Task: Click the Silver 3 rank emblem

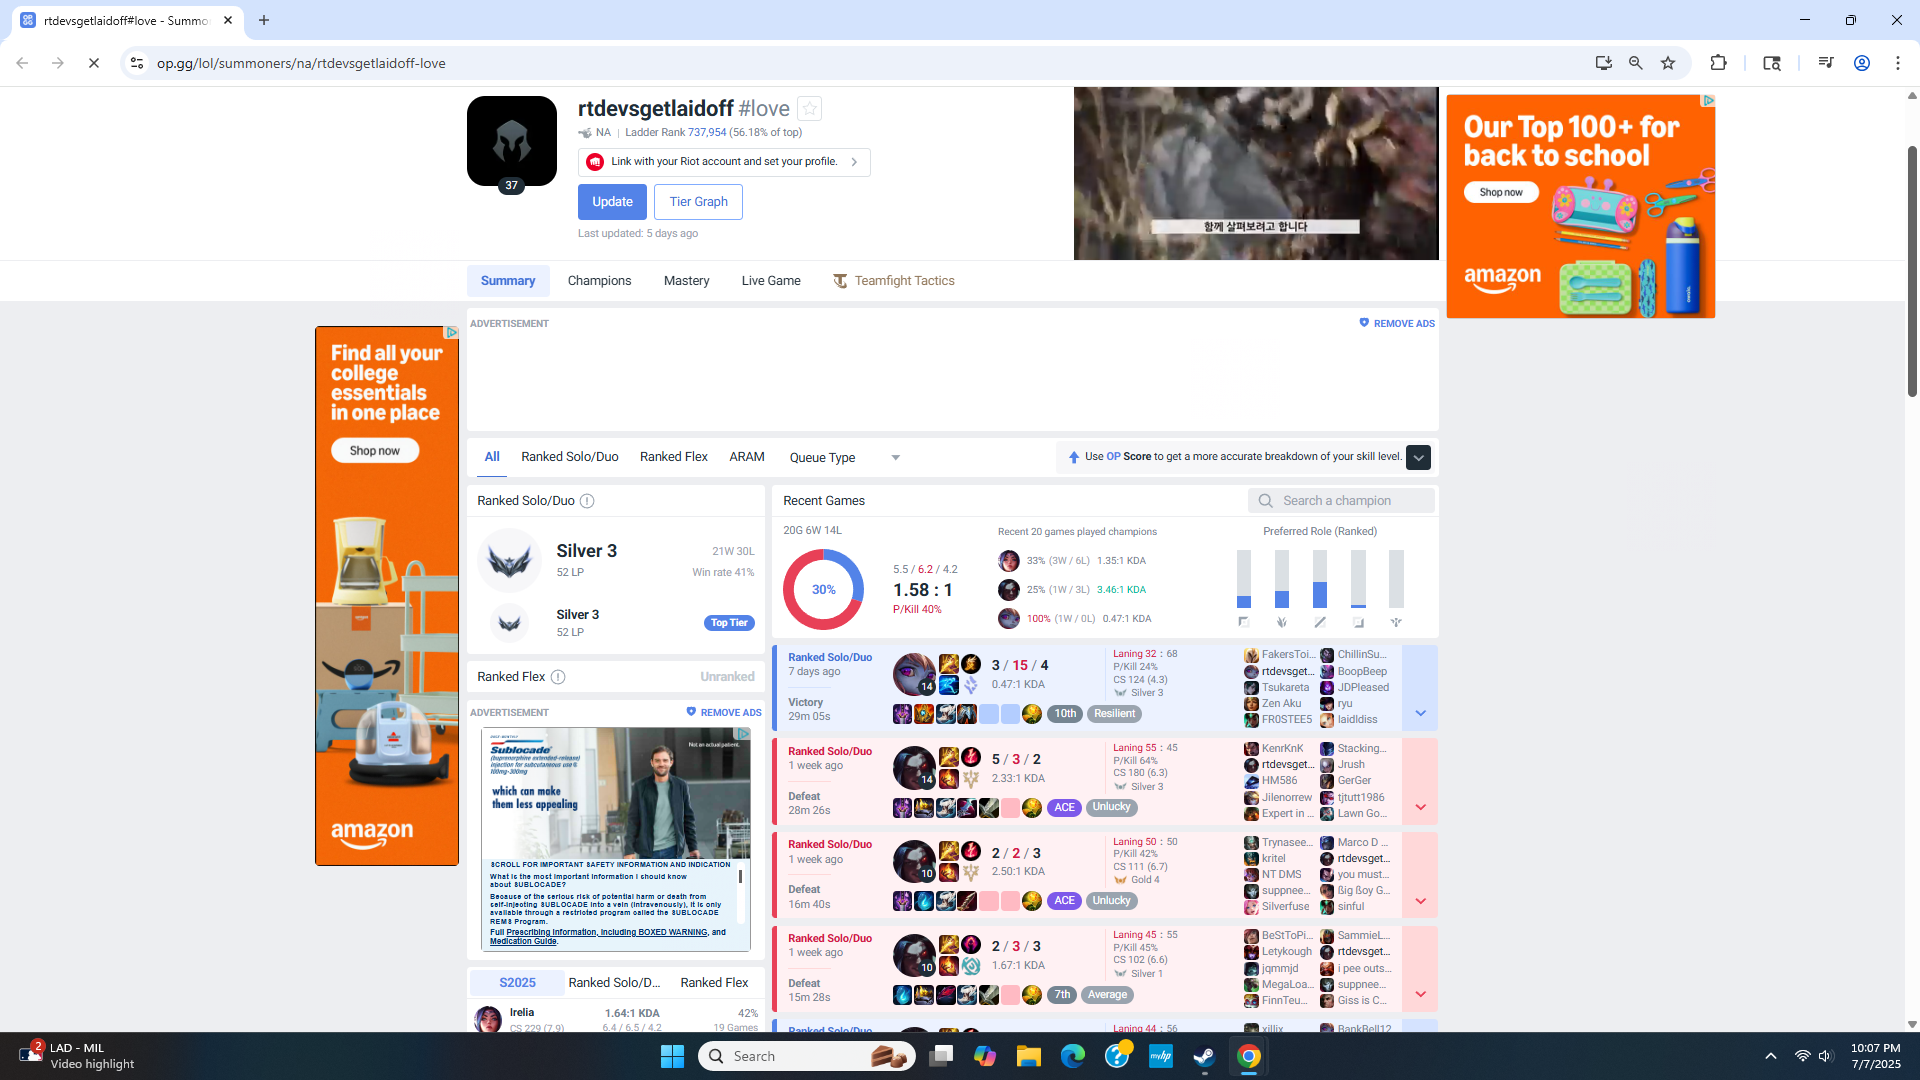Action: click(x=509, y=561)
